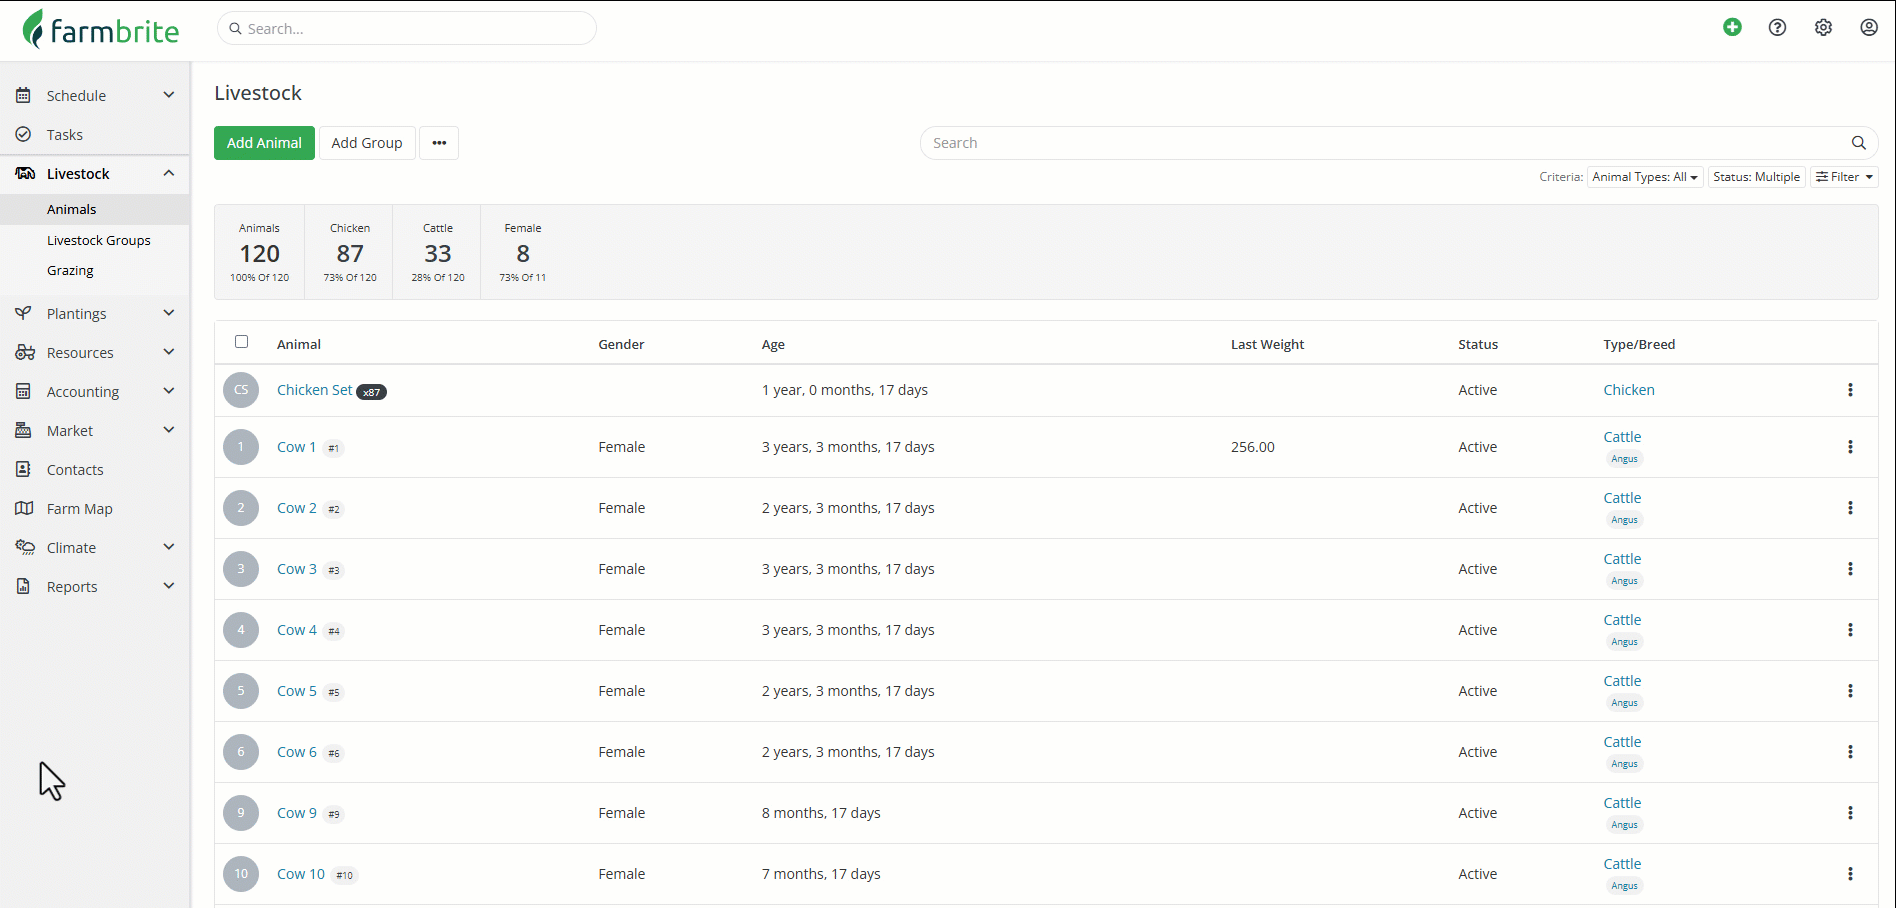Open the three-dot more actions button beside Add Group
The width and height of the screenshot is (1896, 908).
439,143
